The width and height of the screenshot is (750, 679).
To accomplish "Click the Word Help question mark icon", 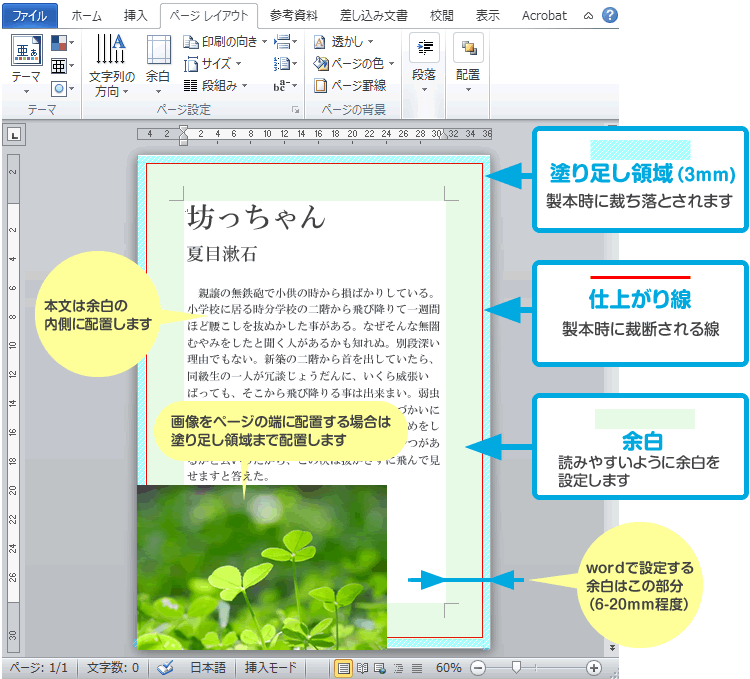I will (609, 15).
